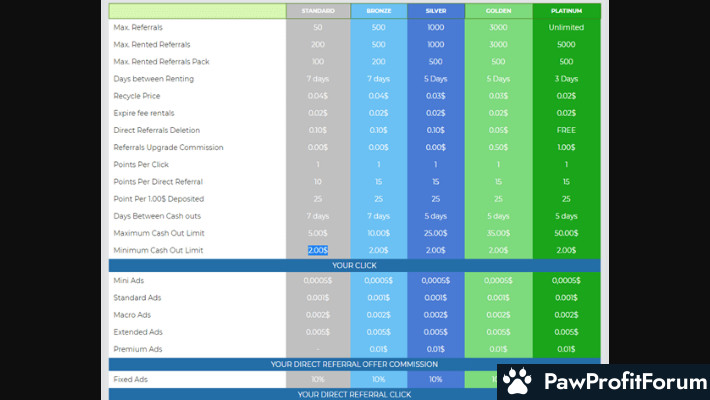
Task: Click the FREE Direct Referrals Deletion cell
Action: coord(566,130)
